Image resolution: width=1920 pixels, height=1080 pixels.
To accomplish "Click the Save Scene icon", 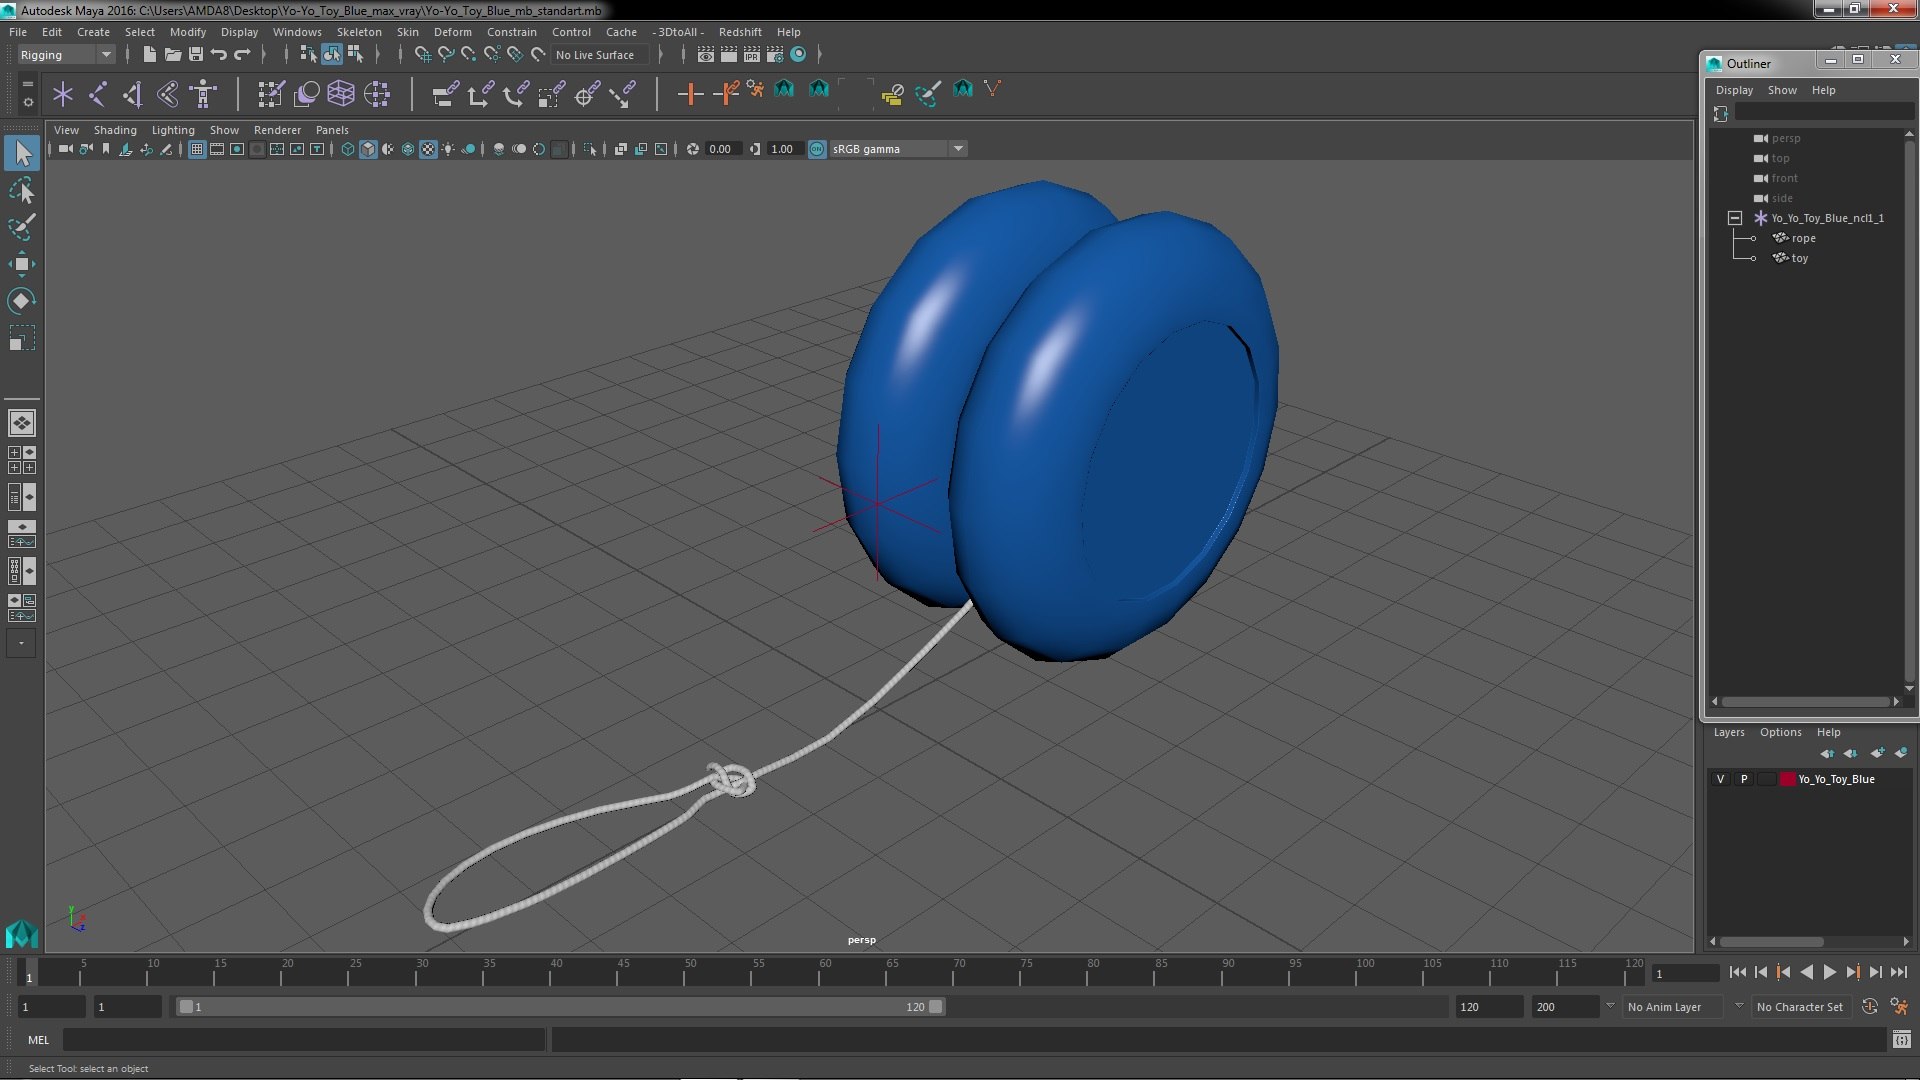I will [x=196, y=55].
